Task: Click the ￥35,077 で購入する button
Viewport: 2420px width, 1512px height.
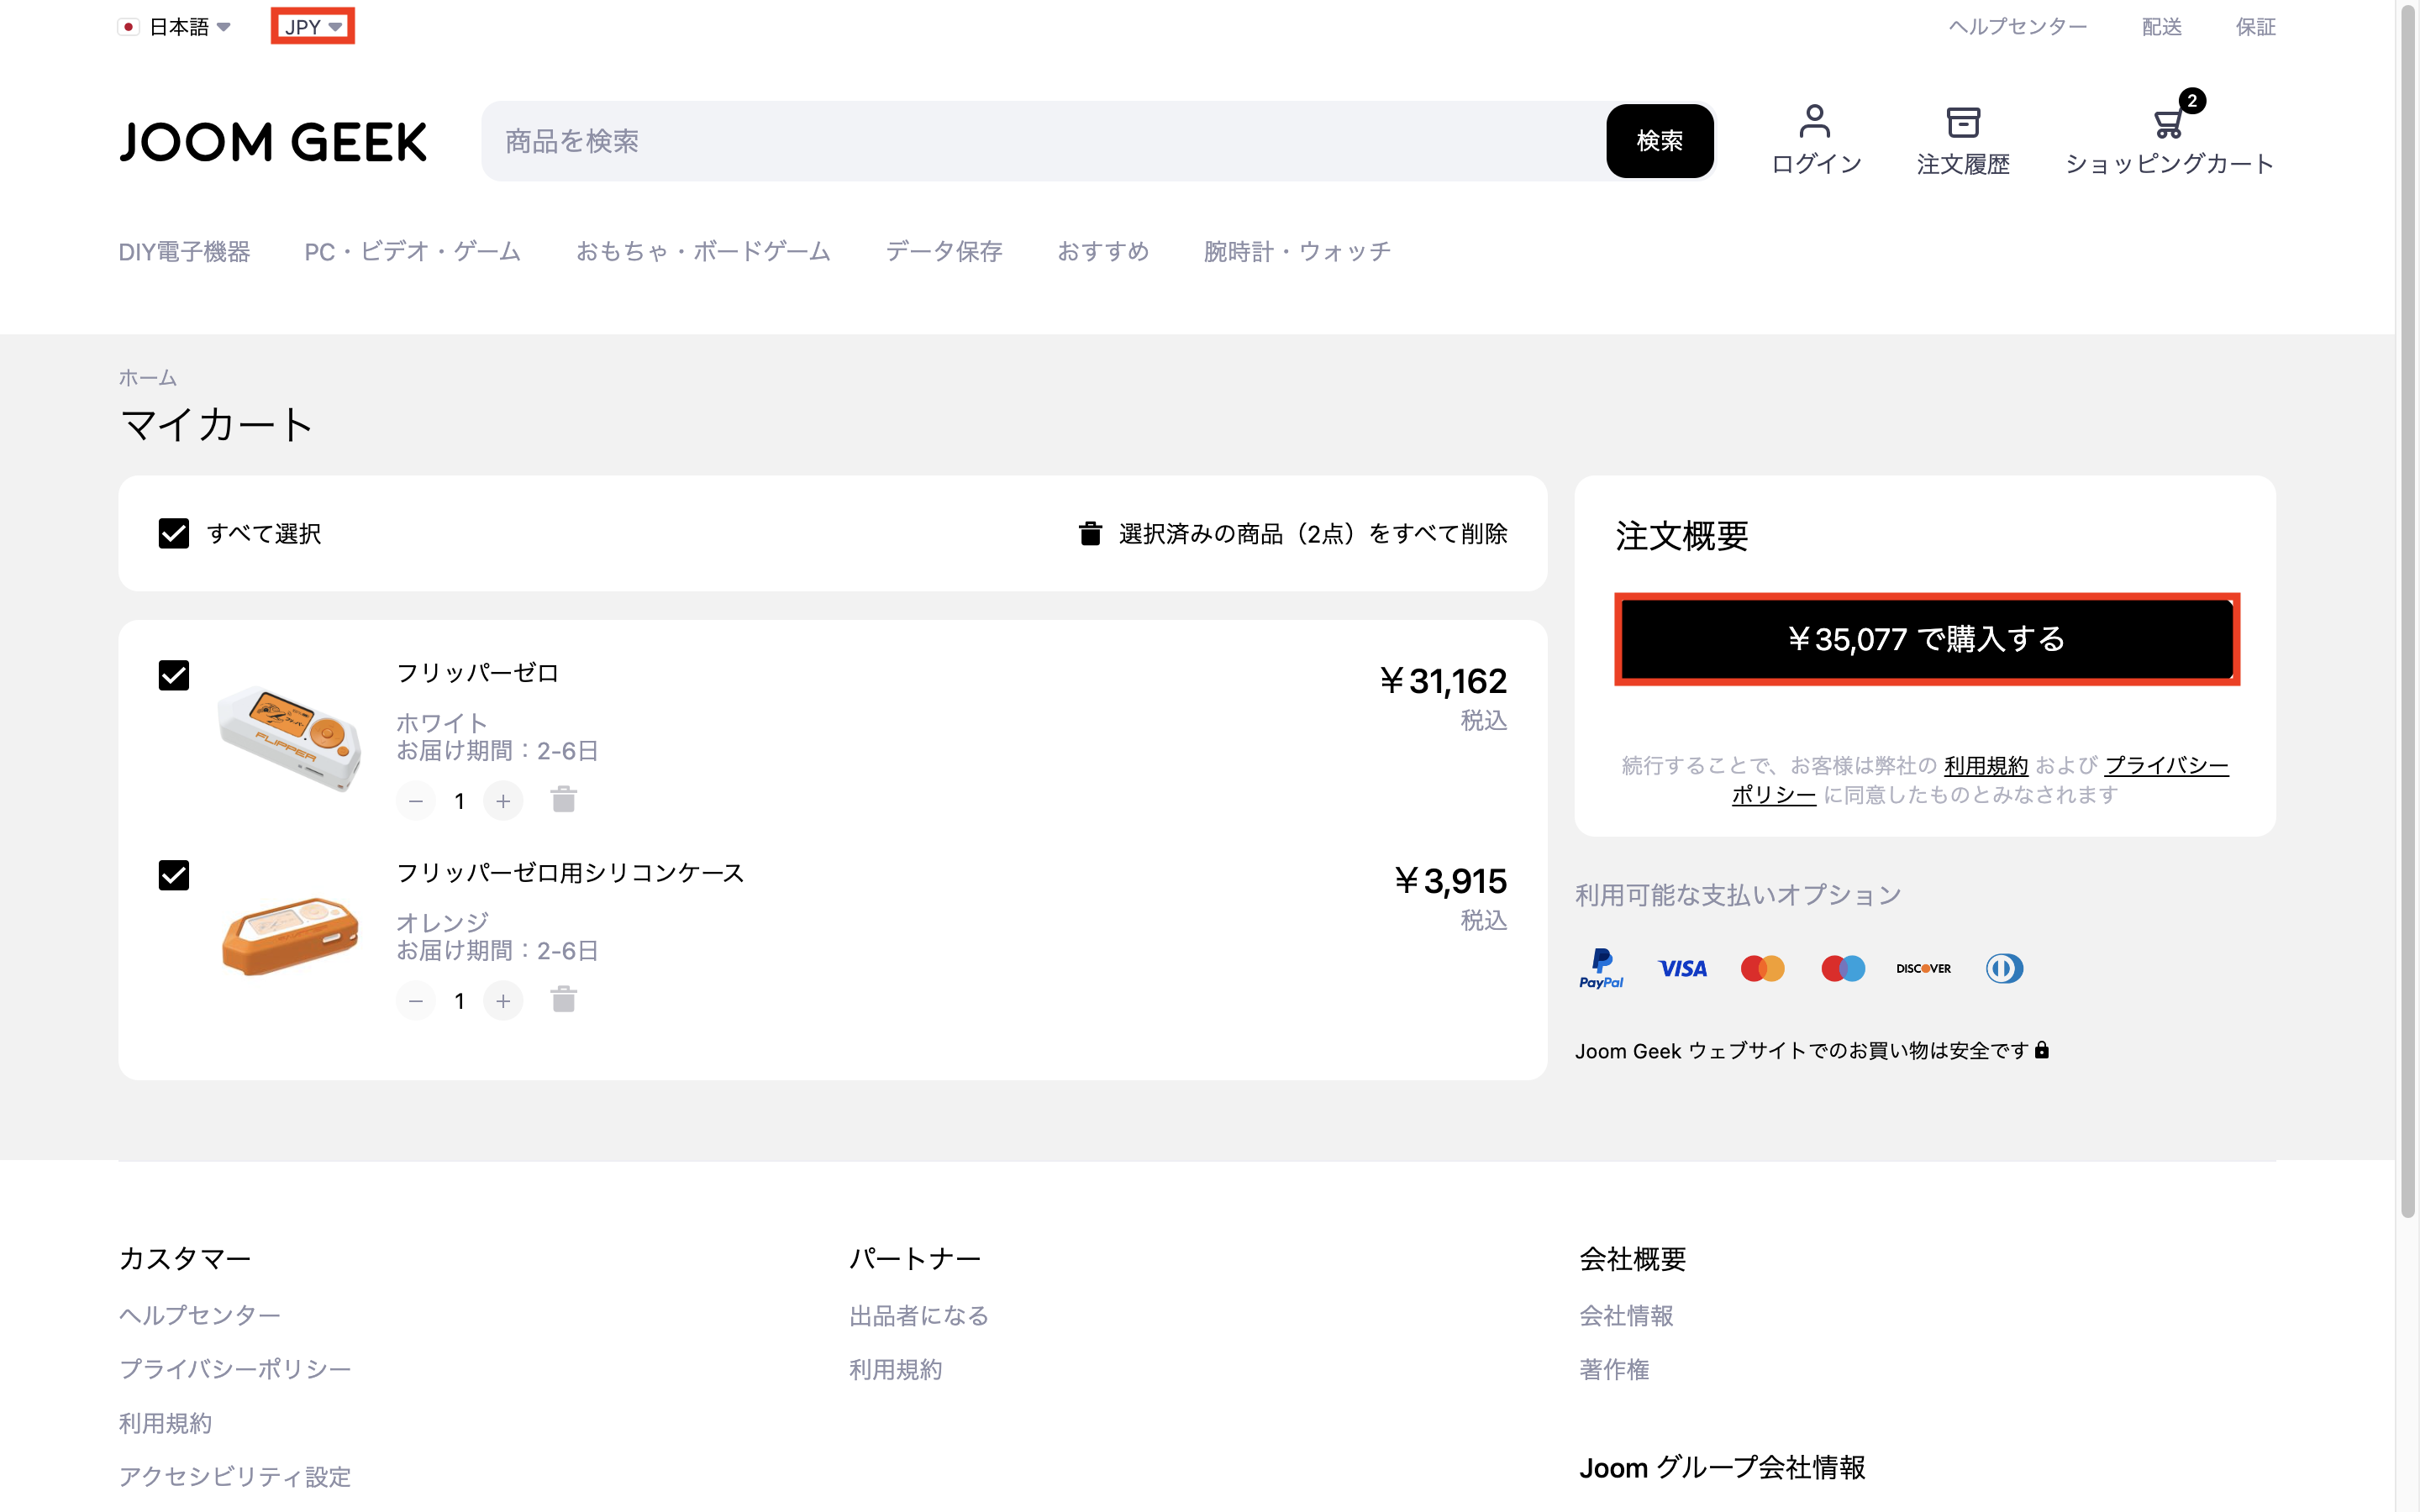Action: click(x=1926, y=640)
